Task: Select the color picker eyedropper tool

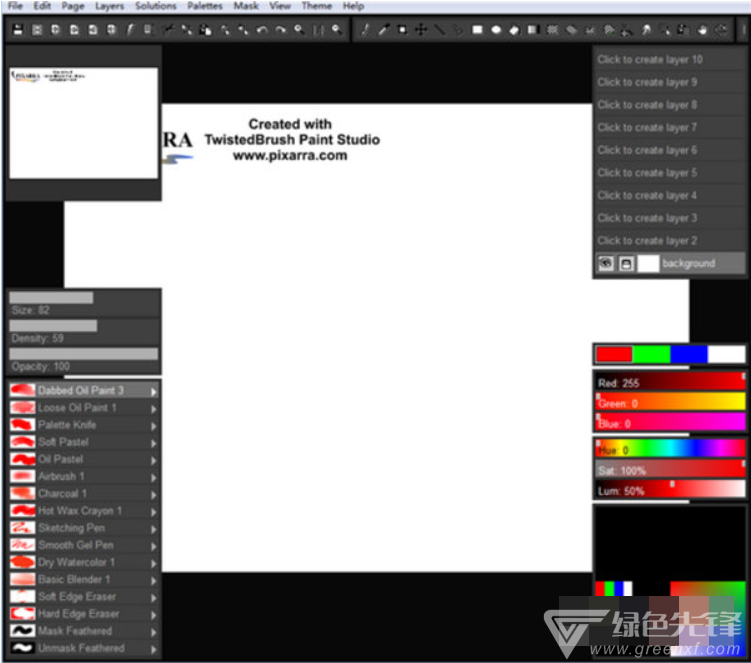Action: pos(384,30)
